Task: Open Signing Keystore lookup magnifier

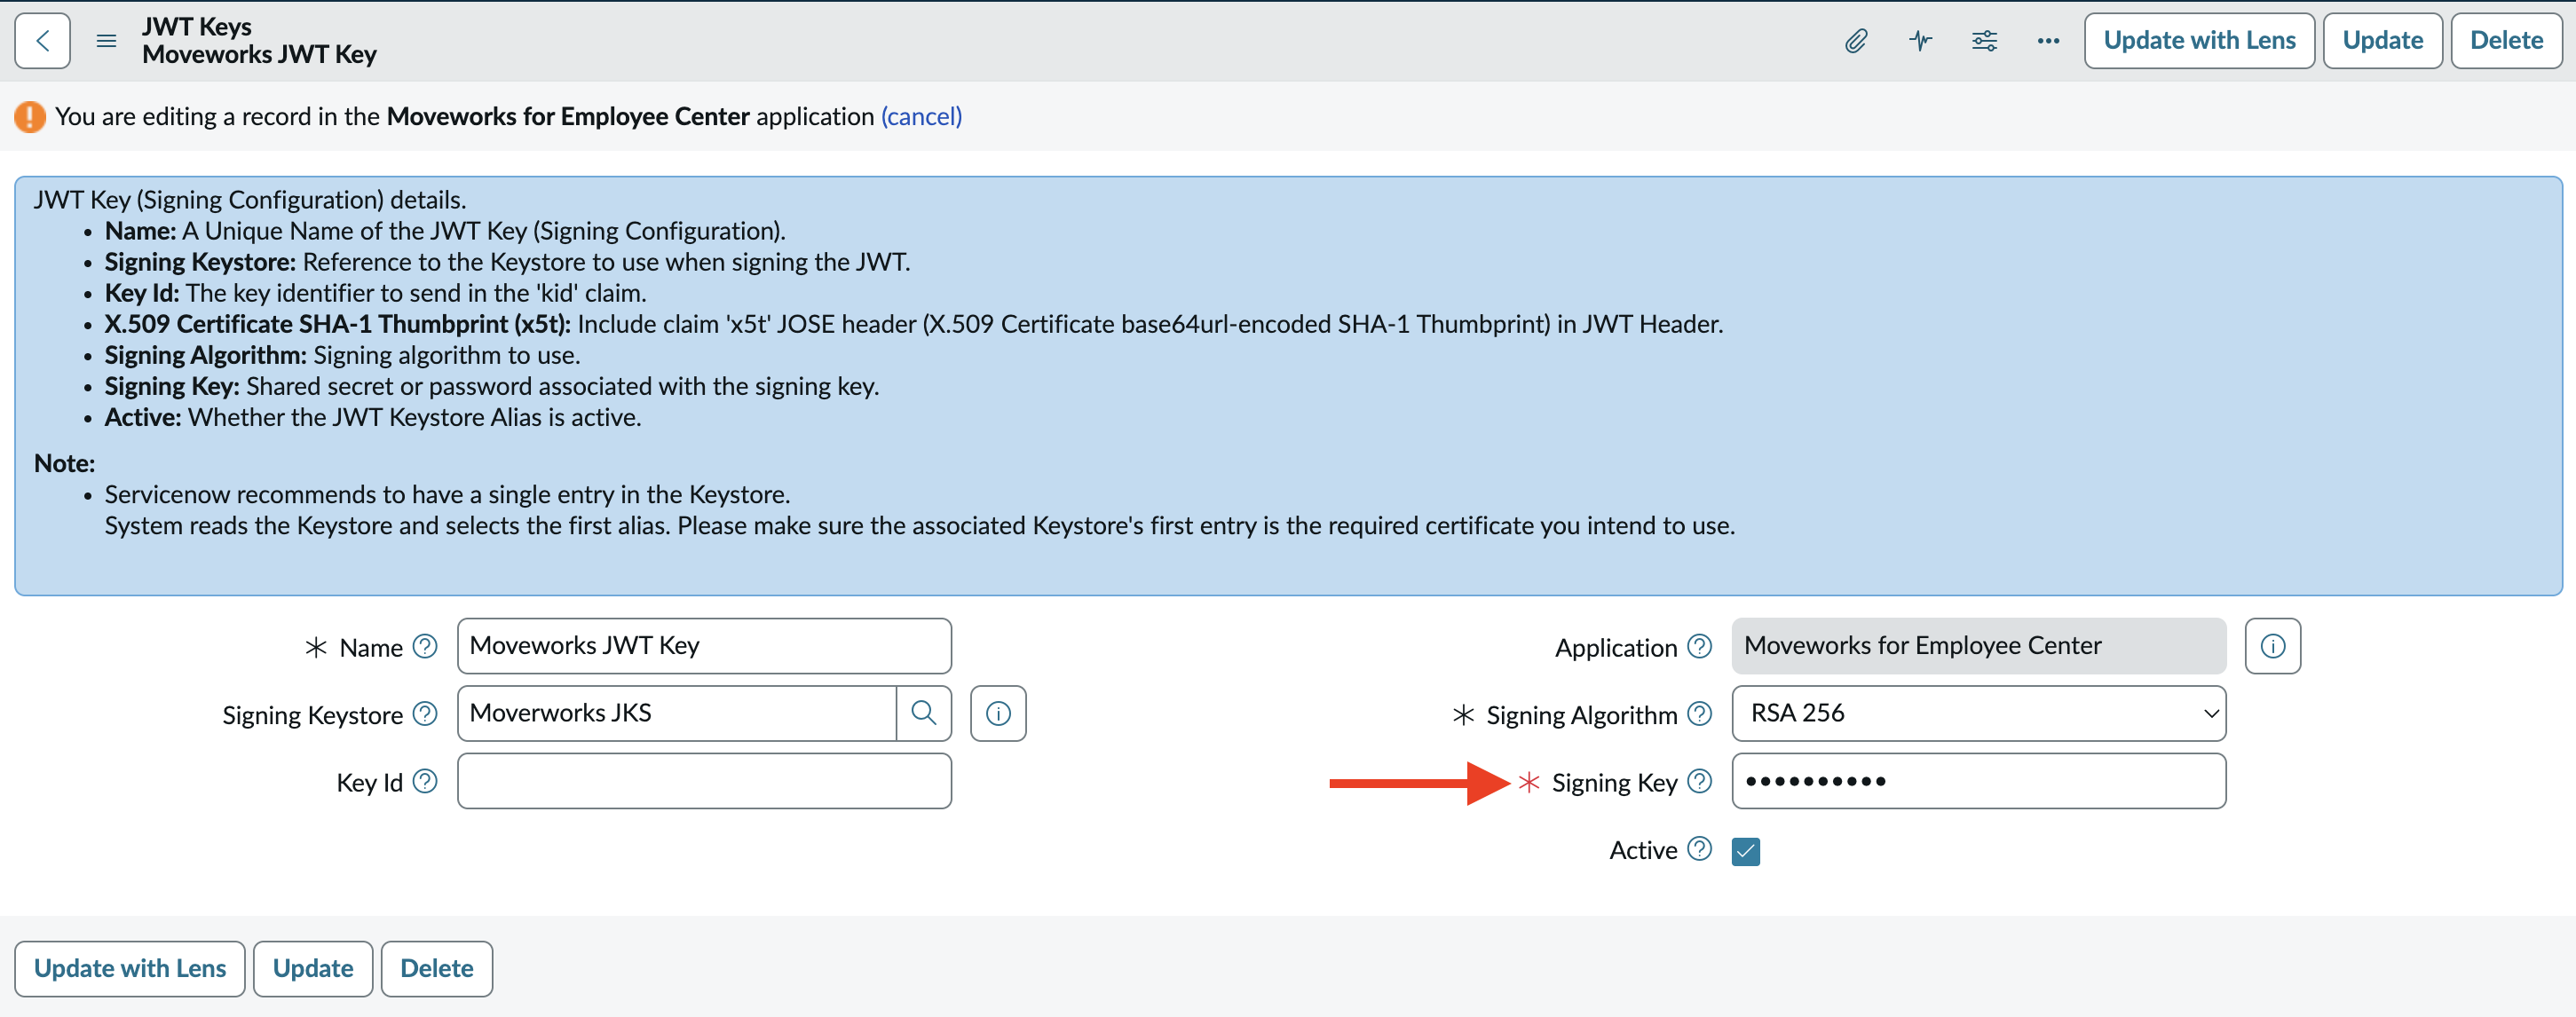Action: click(x=924, y=713)
